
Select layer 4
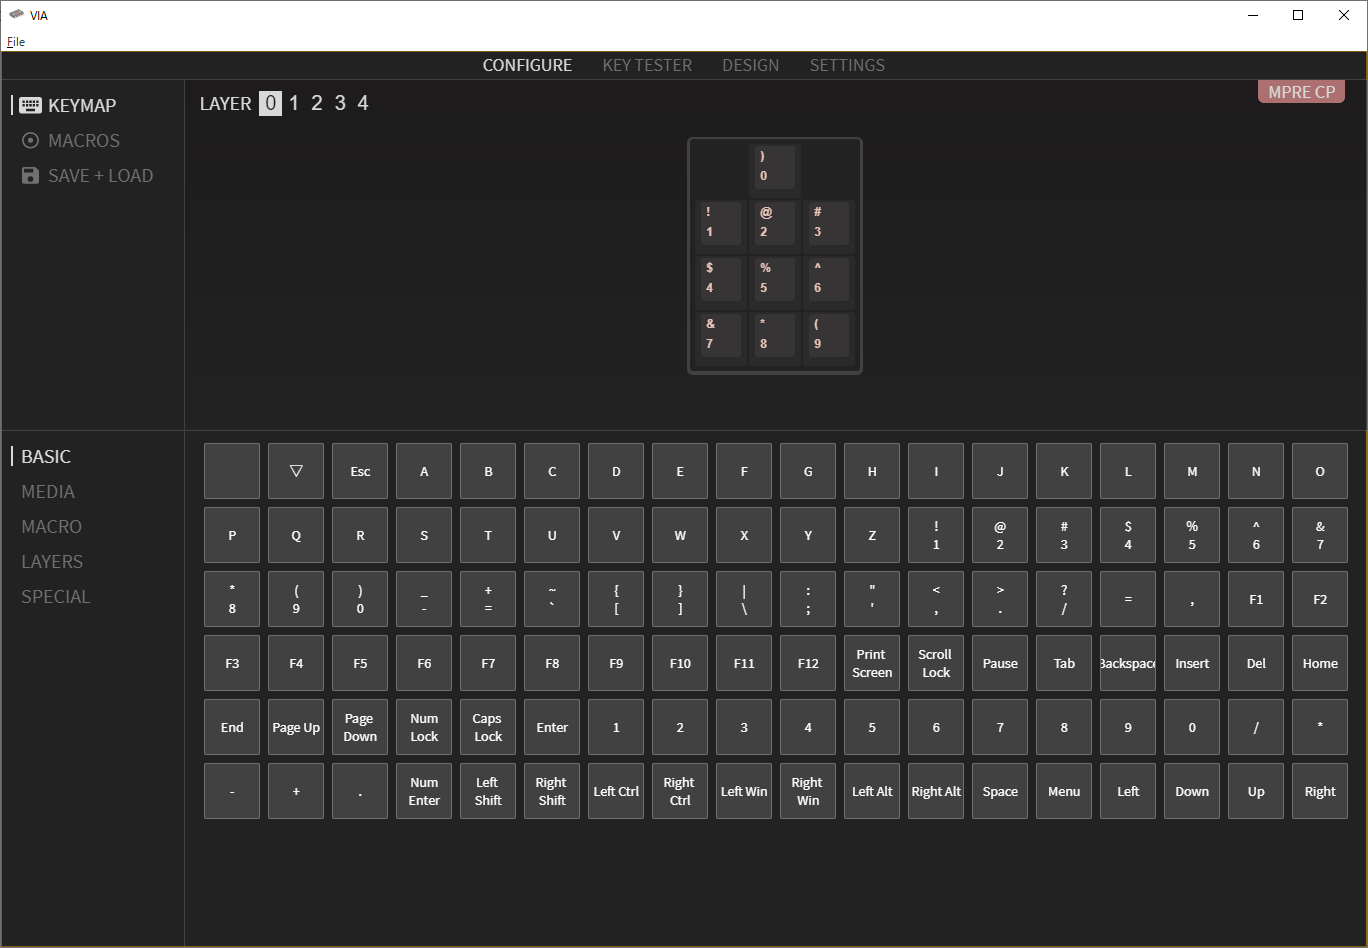click(x=363, y=103)
